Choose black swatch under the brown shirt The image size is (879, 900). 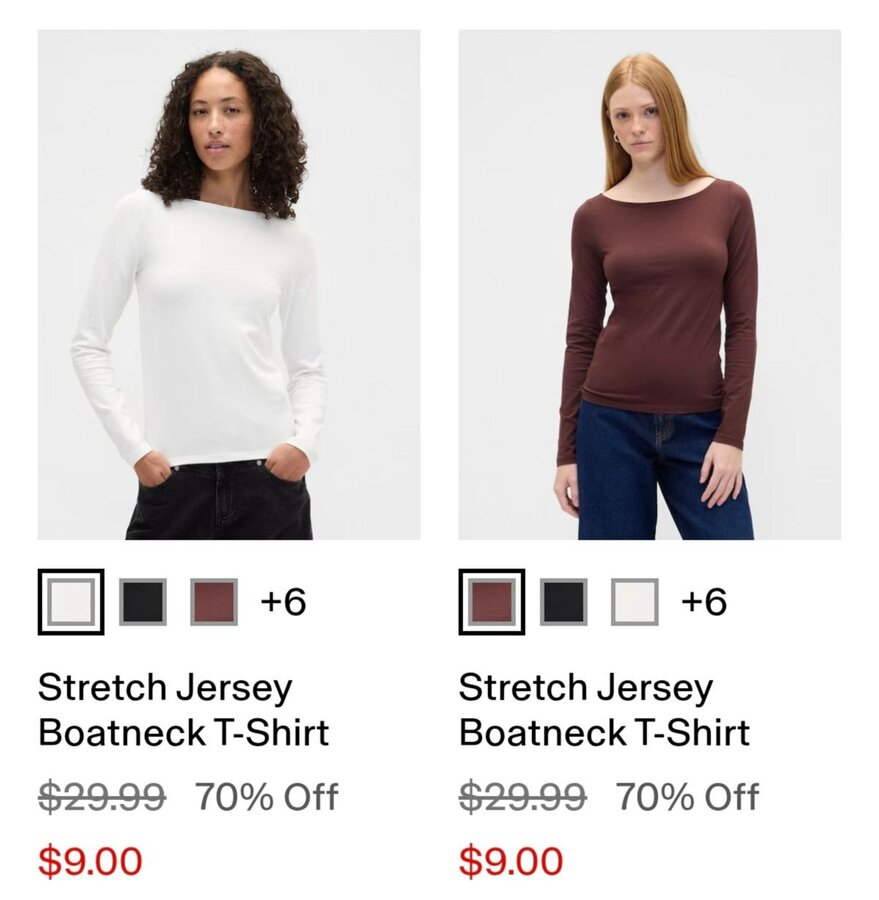[x=563, y=602]
